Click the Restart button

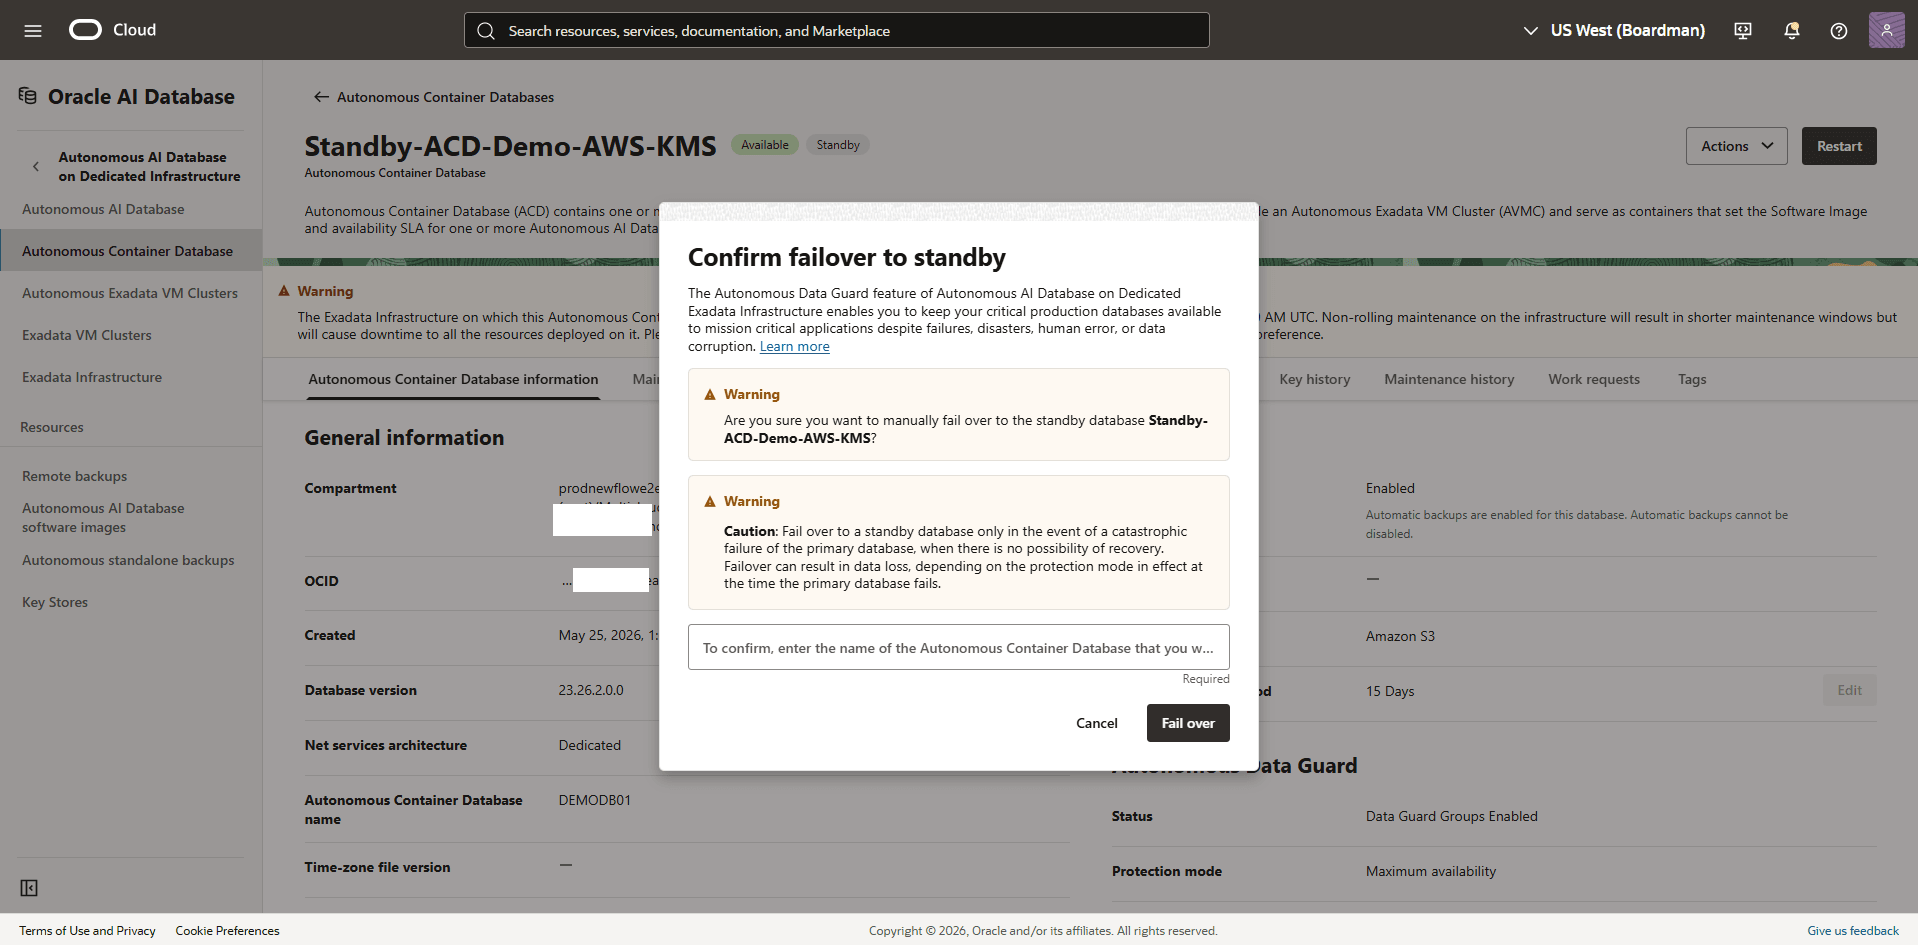click(1839, 146)
